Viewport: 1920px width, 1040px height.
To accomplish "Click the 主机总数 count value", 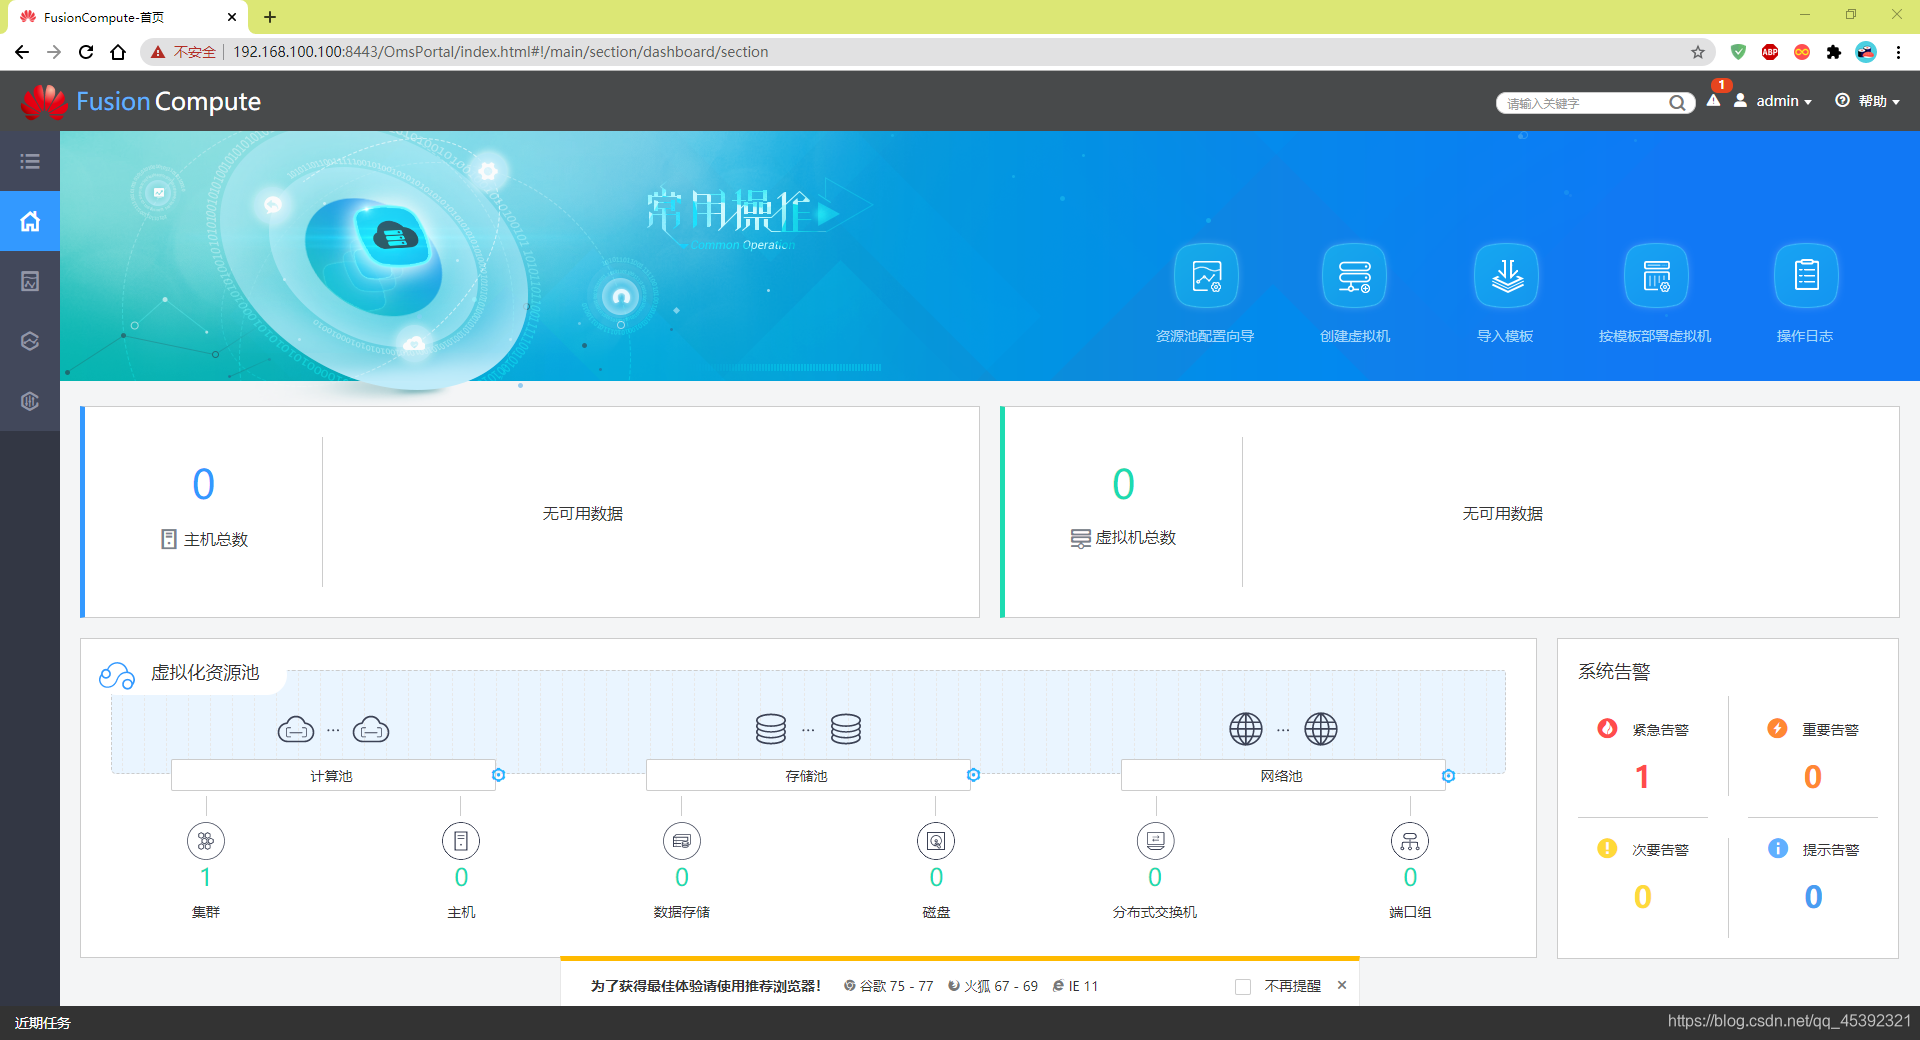I will tap(204, 484).
